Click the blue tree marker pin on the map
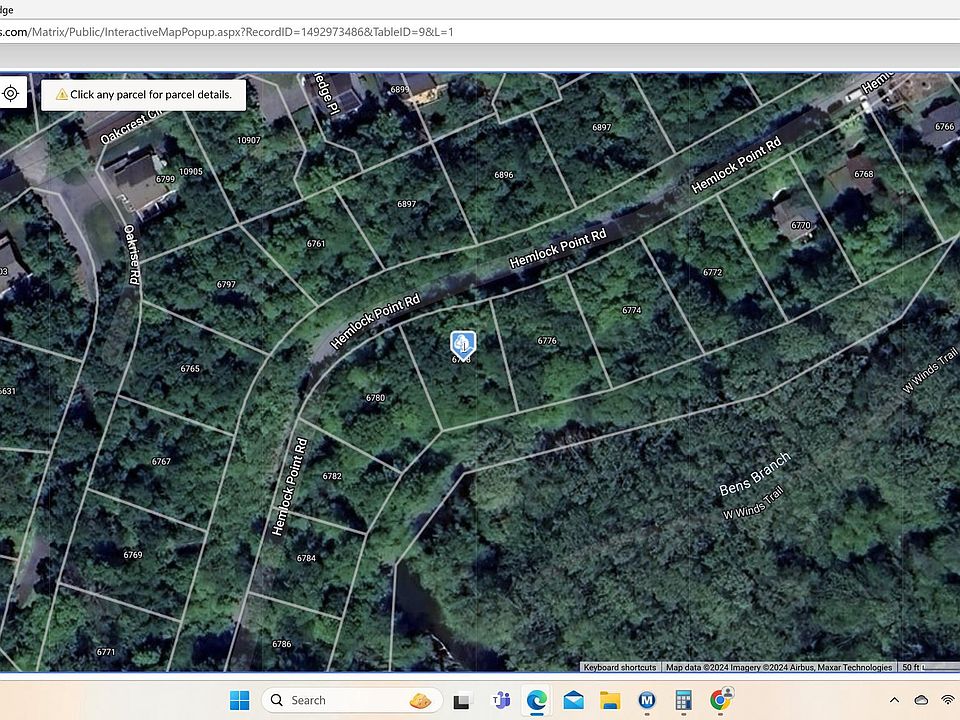Viewport: 960px width, 720px height. coord(463,345)
